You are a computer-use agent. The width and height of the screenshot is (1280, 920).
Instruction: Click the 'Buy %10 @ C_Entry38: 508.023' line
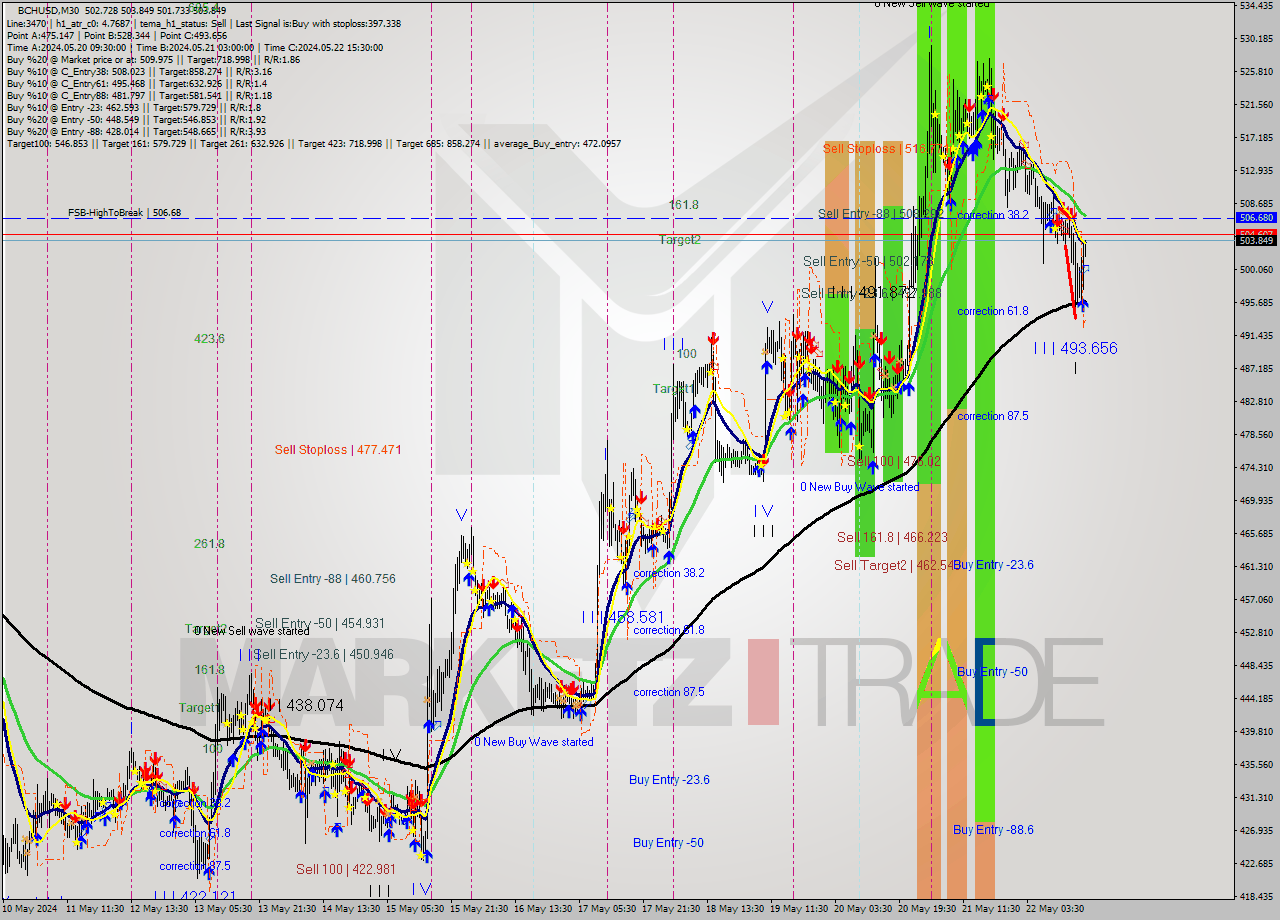(137, 71)
